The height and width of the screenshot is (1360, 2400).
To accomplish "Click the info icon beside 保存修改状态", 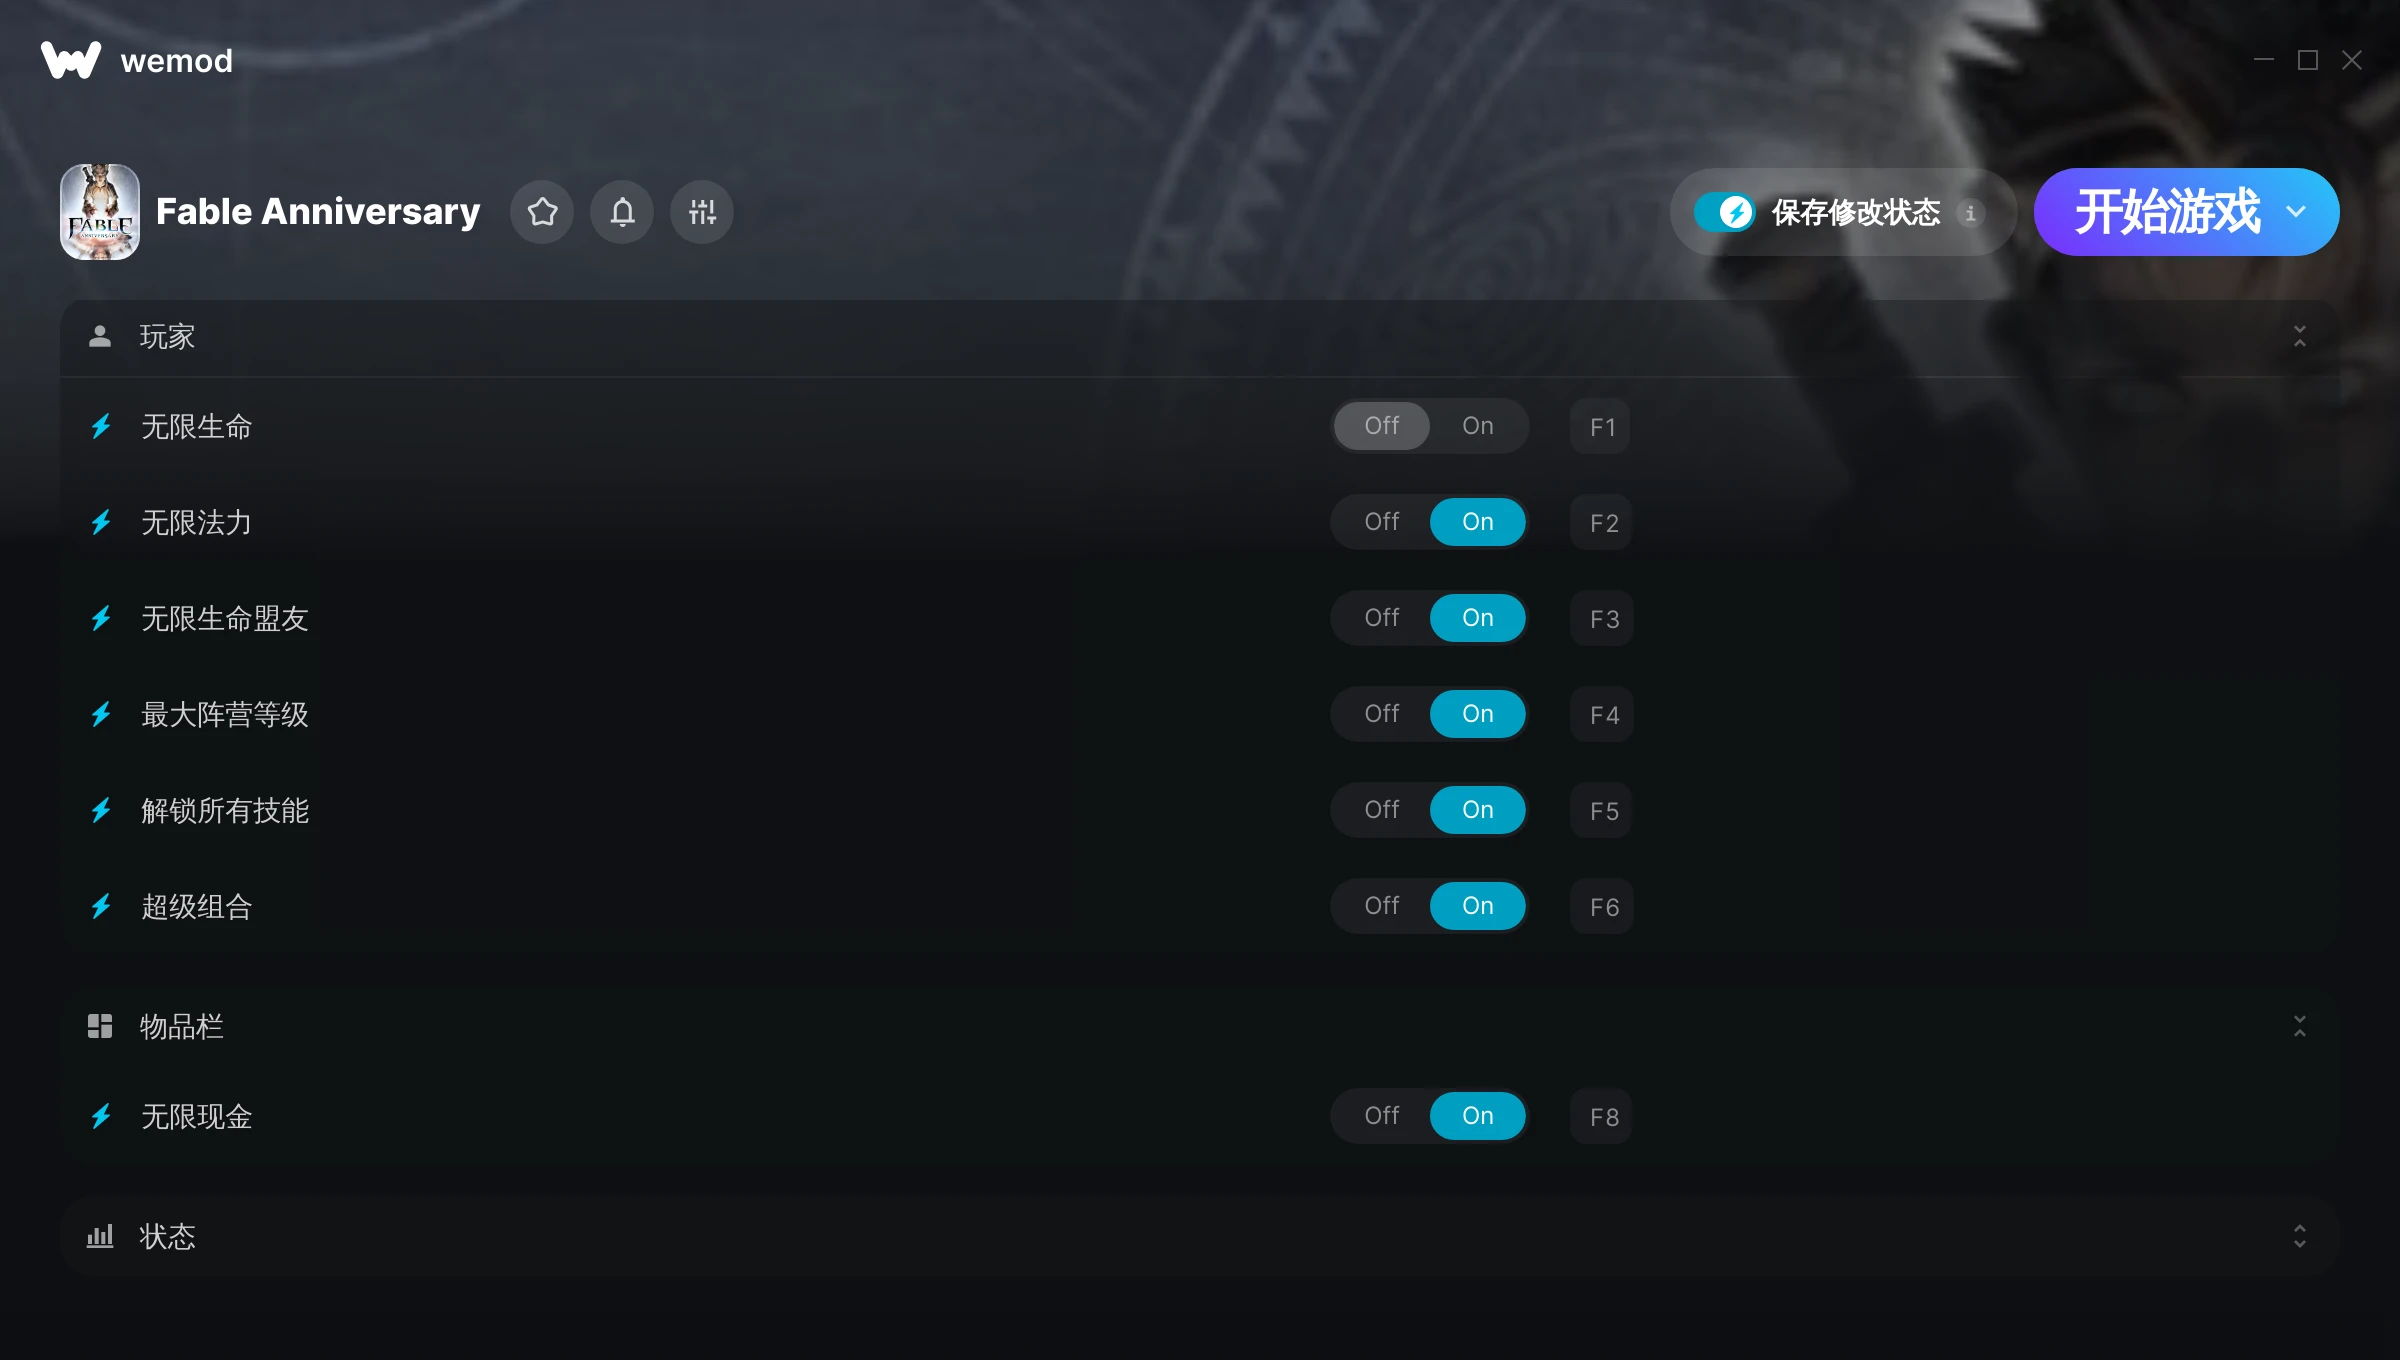I will (x=1970, y=213).
